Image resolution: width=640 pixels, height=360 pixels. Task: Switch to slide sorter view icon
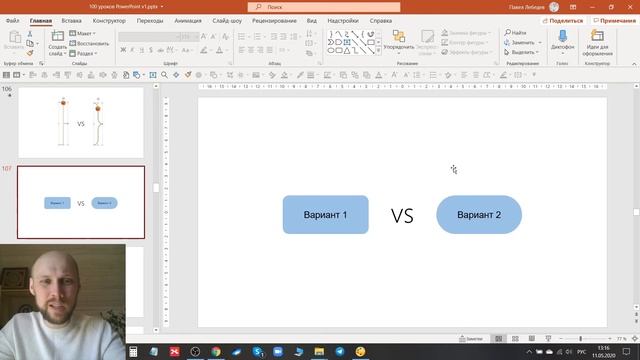pyautogui.click(x=515, y=339)
